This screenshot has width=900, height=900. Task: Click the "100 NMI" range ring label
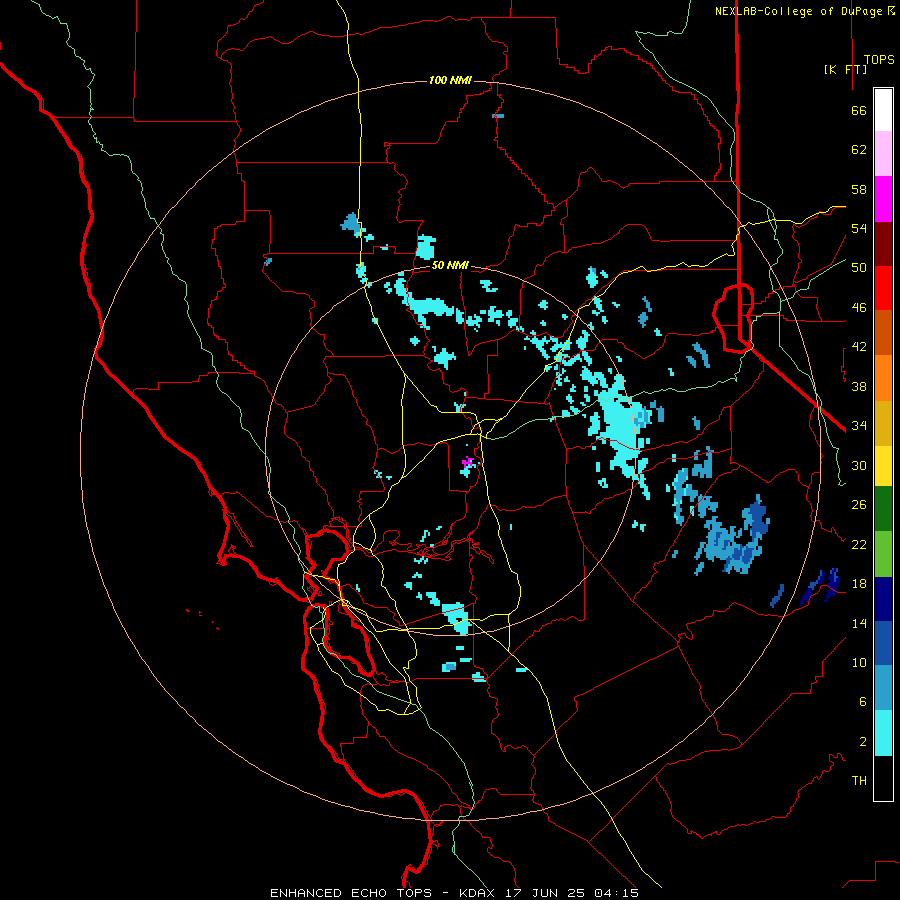[450, 80]
